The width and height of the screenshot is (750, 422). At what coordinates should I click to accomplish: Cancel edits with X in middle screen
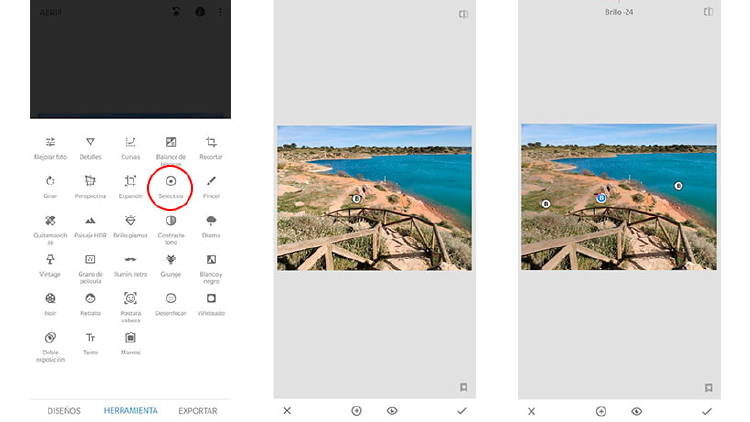coord(287,411)
